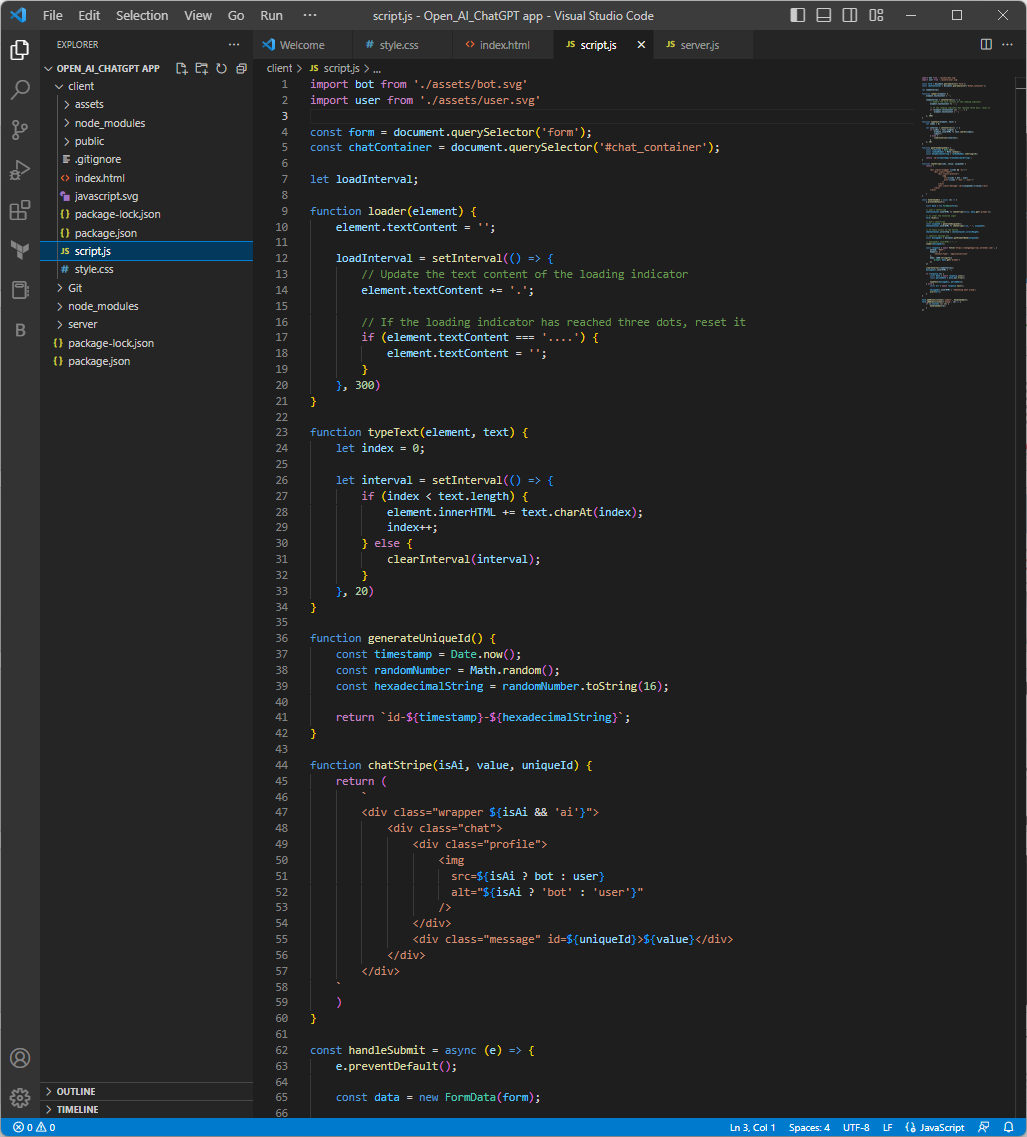Open .gitignore file in Explorer

(147, 160)
